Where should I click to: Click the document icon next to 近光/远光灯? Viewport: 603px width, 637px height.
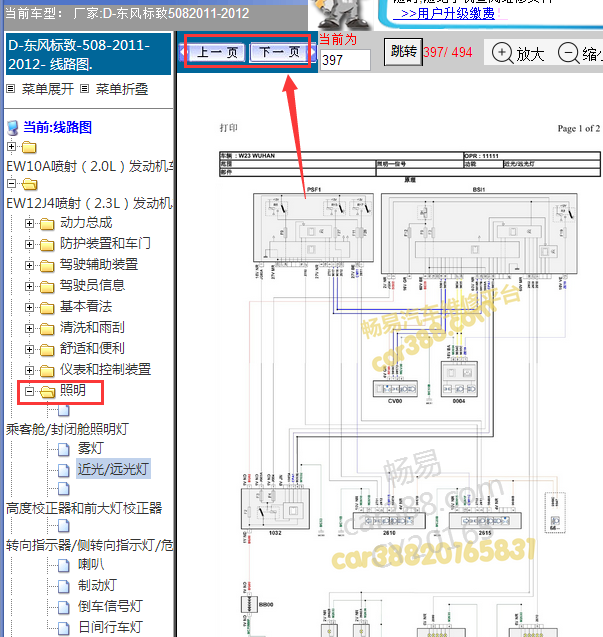tap(64, 470)
